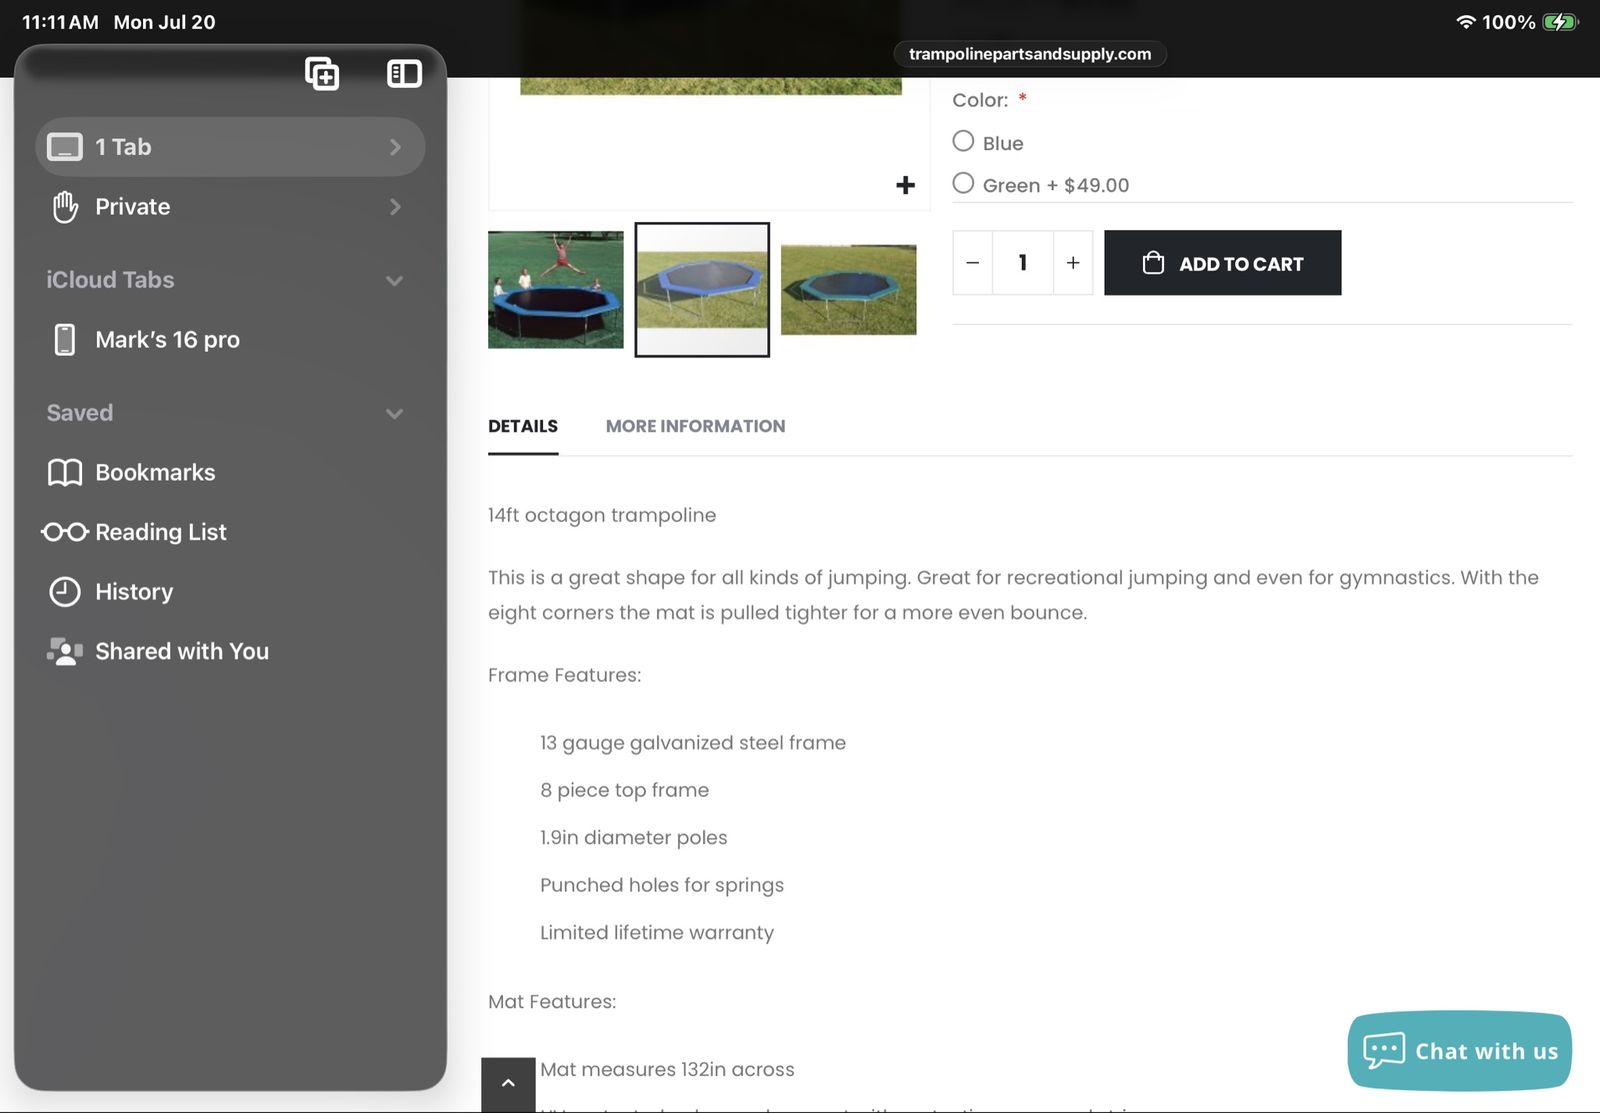Open browsing History
1600x1113 pixels.
click(x=230, y=592)
